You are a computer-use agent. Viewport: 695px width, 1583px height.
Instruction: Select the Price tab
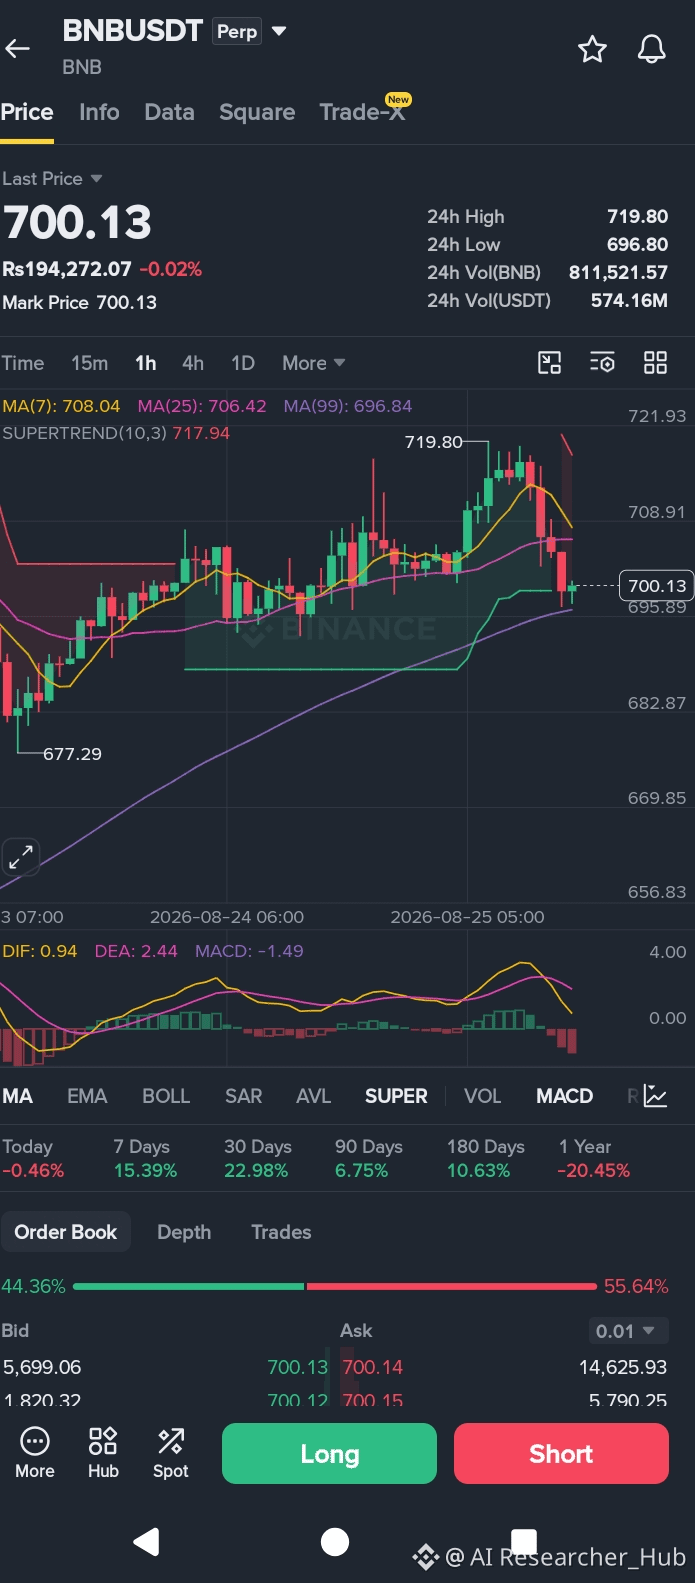pyautogui.click(x=27, y=112)
